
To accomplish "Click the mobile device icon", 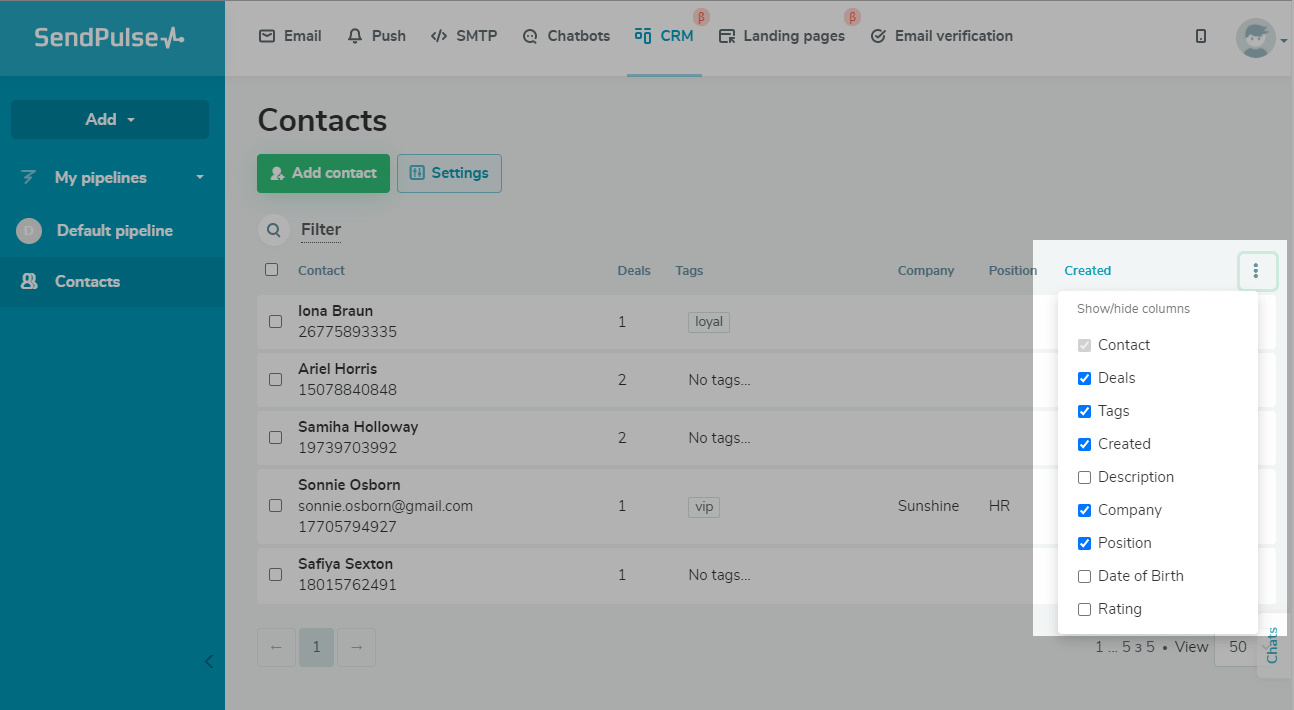I will point(1200,35).
